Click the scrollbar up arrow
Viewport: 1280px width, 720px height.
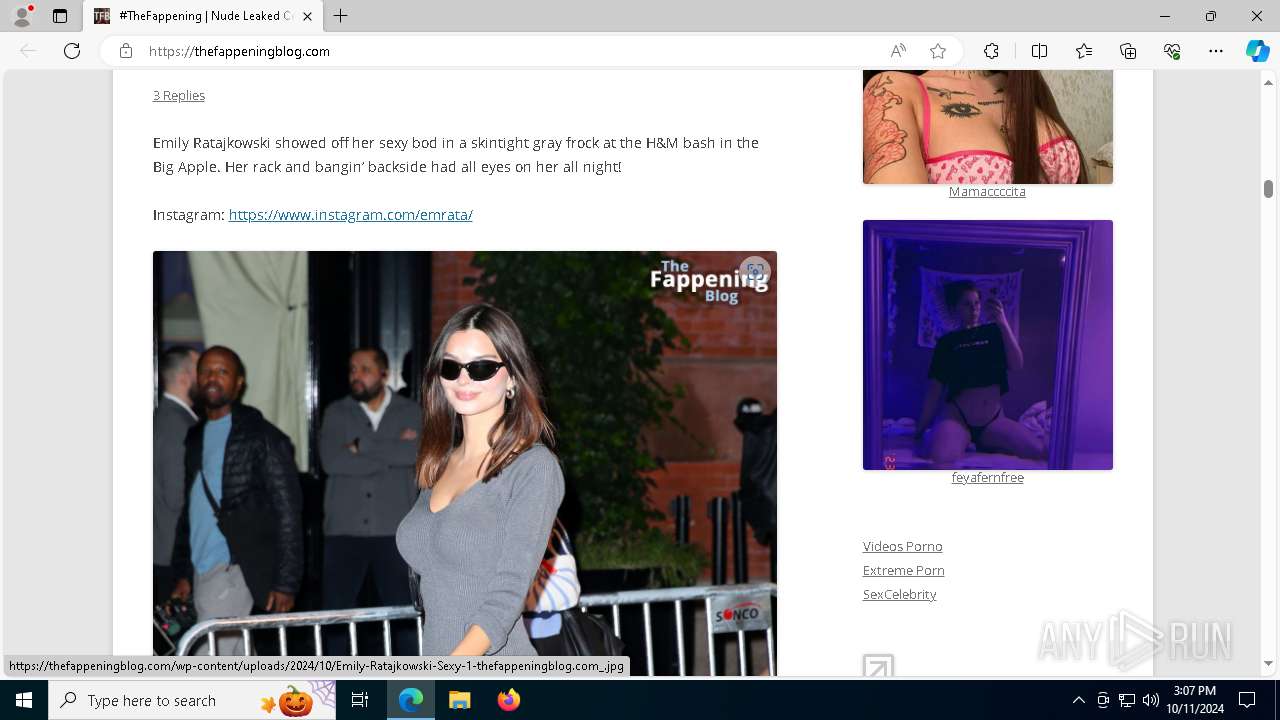[1268, 82]
